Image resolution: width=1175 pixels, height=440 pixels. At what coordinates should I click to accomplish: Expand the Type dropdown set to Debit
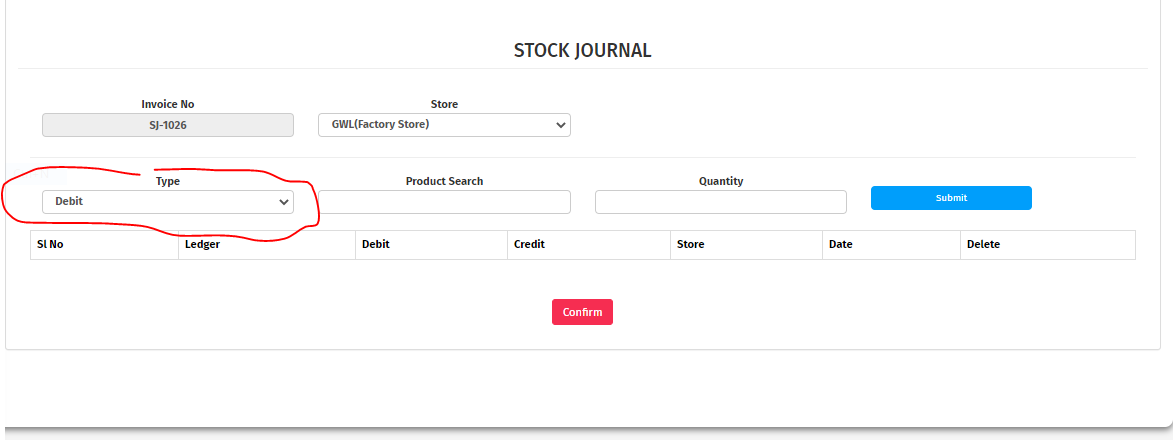coord(168,202)
